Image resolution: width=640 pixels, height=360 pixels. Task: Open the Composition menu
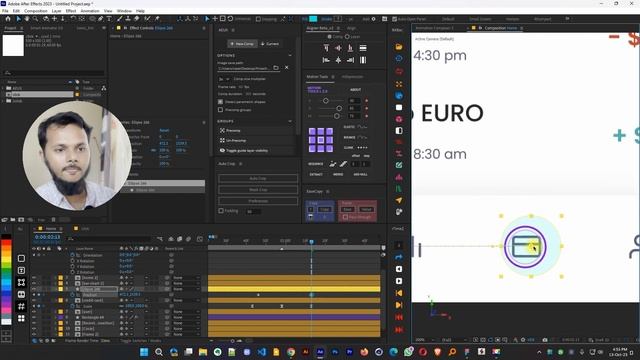click(x=36, y=11)
